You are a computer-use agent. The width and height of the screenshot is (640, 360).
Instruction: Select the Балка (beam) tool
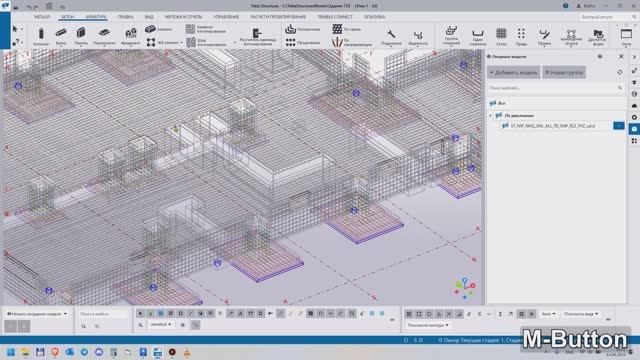(61, 36)
